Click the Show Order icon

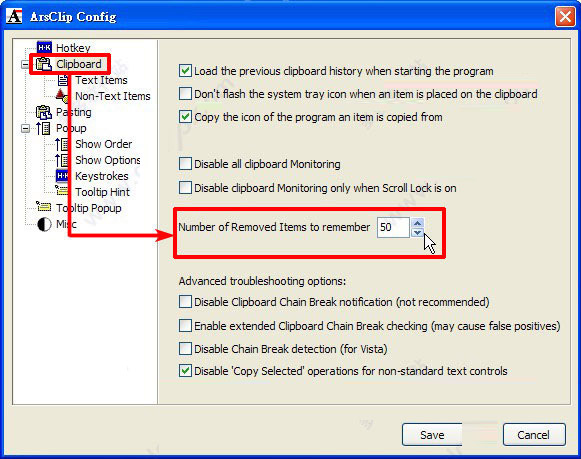62,144
